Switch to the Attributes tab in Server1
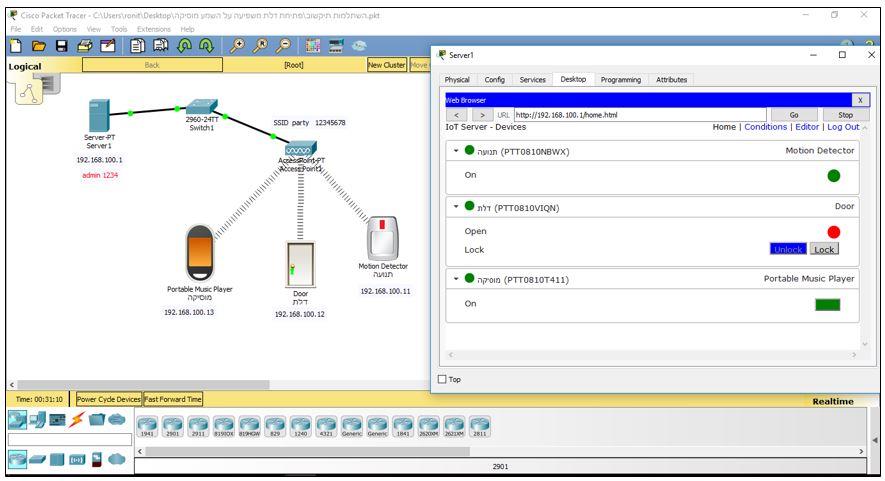The height and width of the screenshot is (481, 885). (x=672, y=80)
